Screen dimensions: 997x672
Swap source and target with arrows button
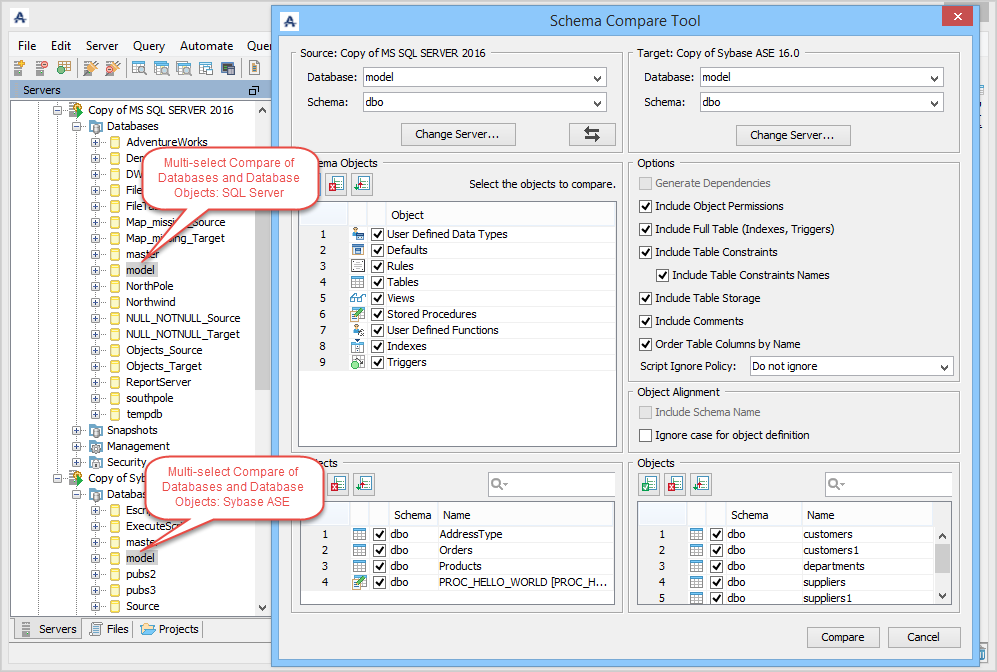[592, 134]
